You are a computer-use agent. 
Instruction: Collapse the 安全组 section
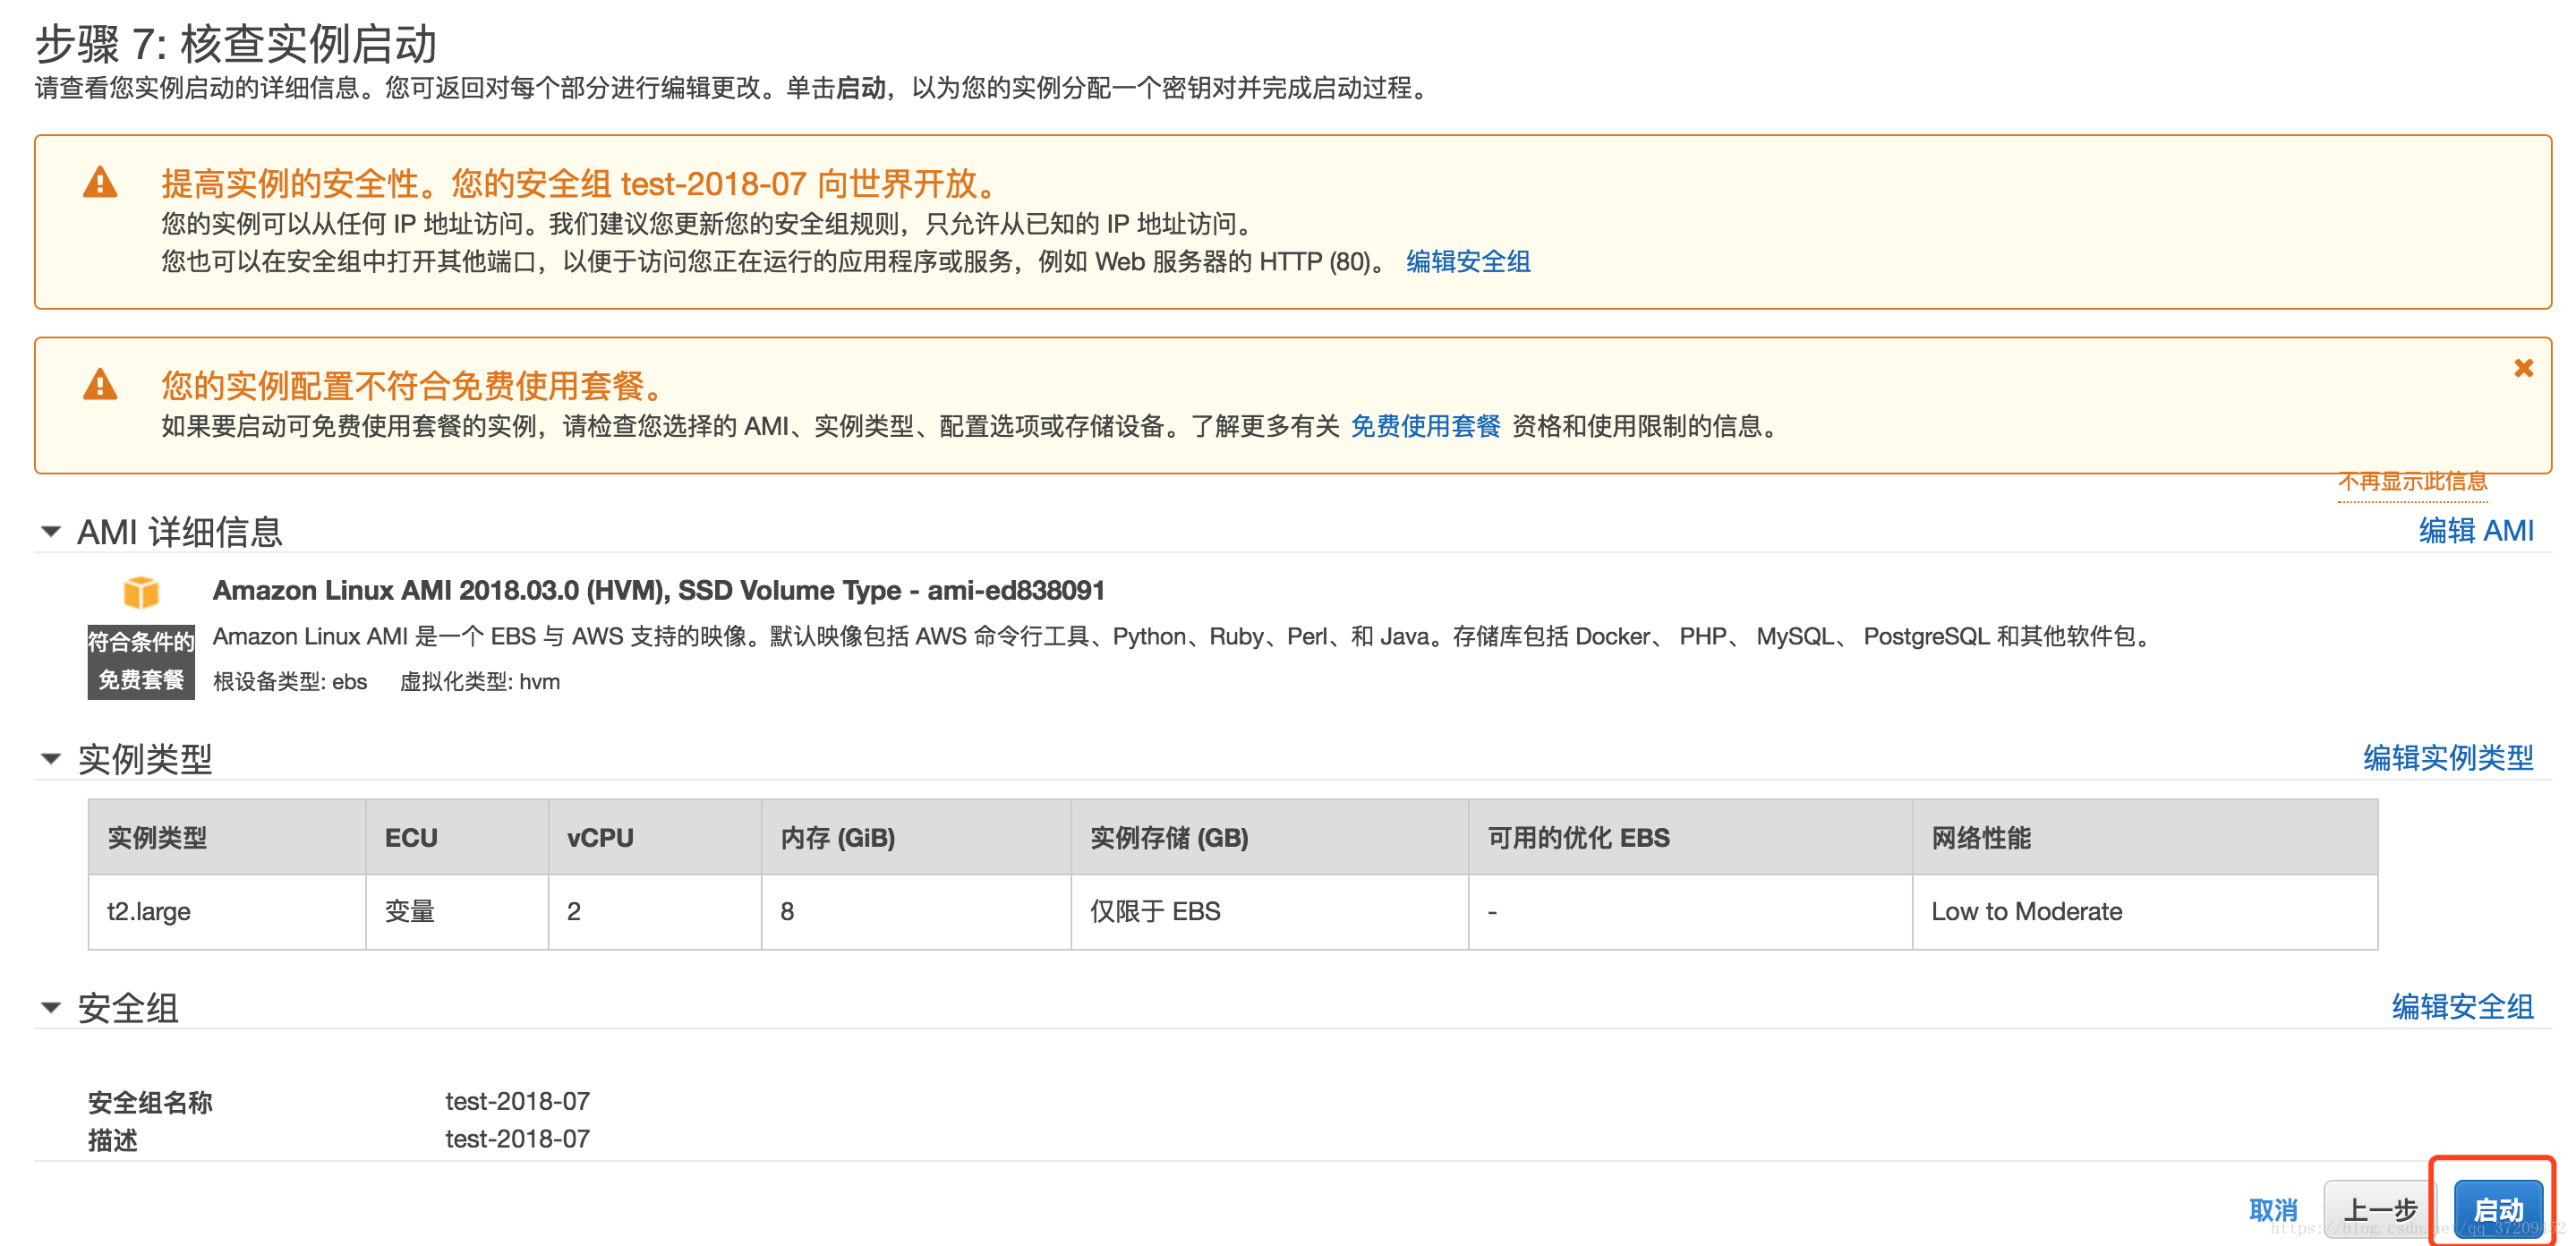coord(50,1007)
